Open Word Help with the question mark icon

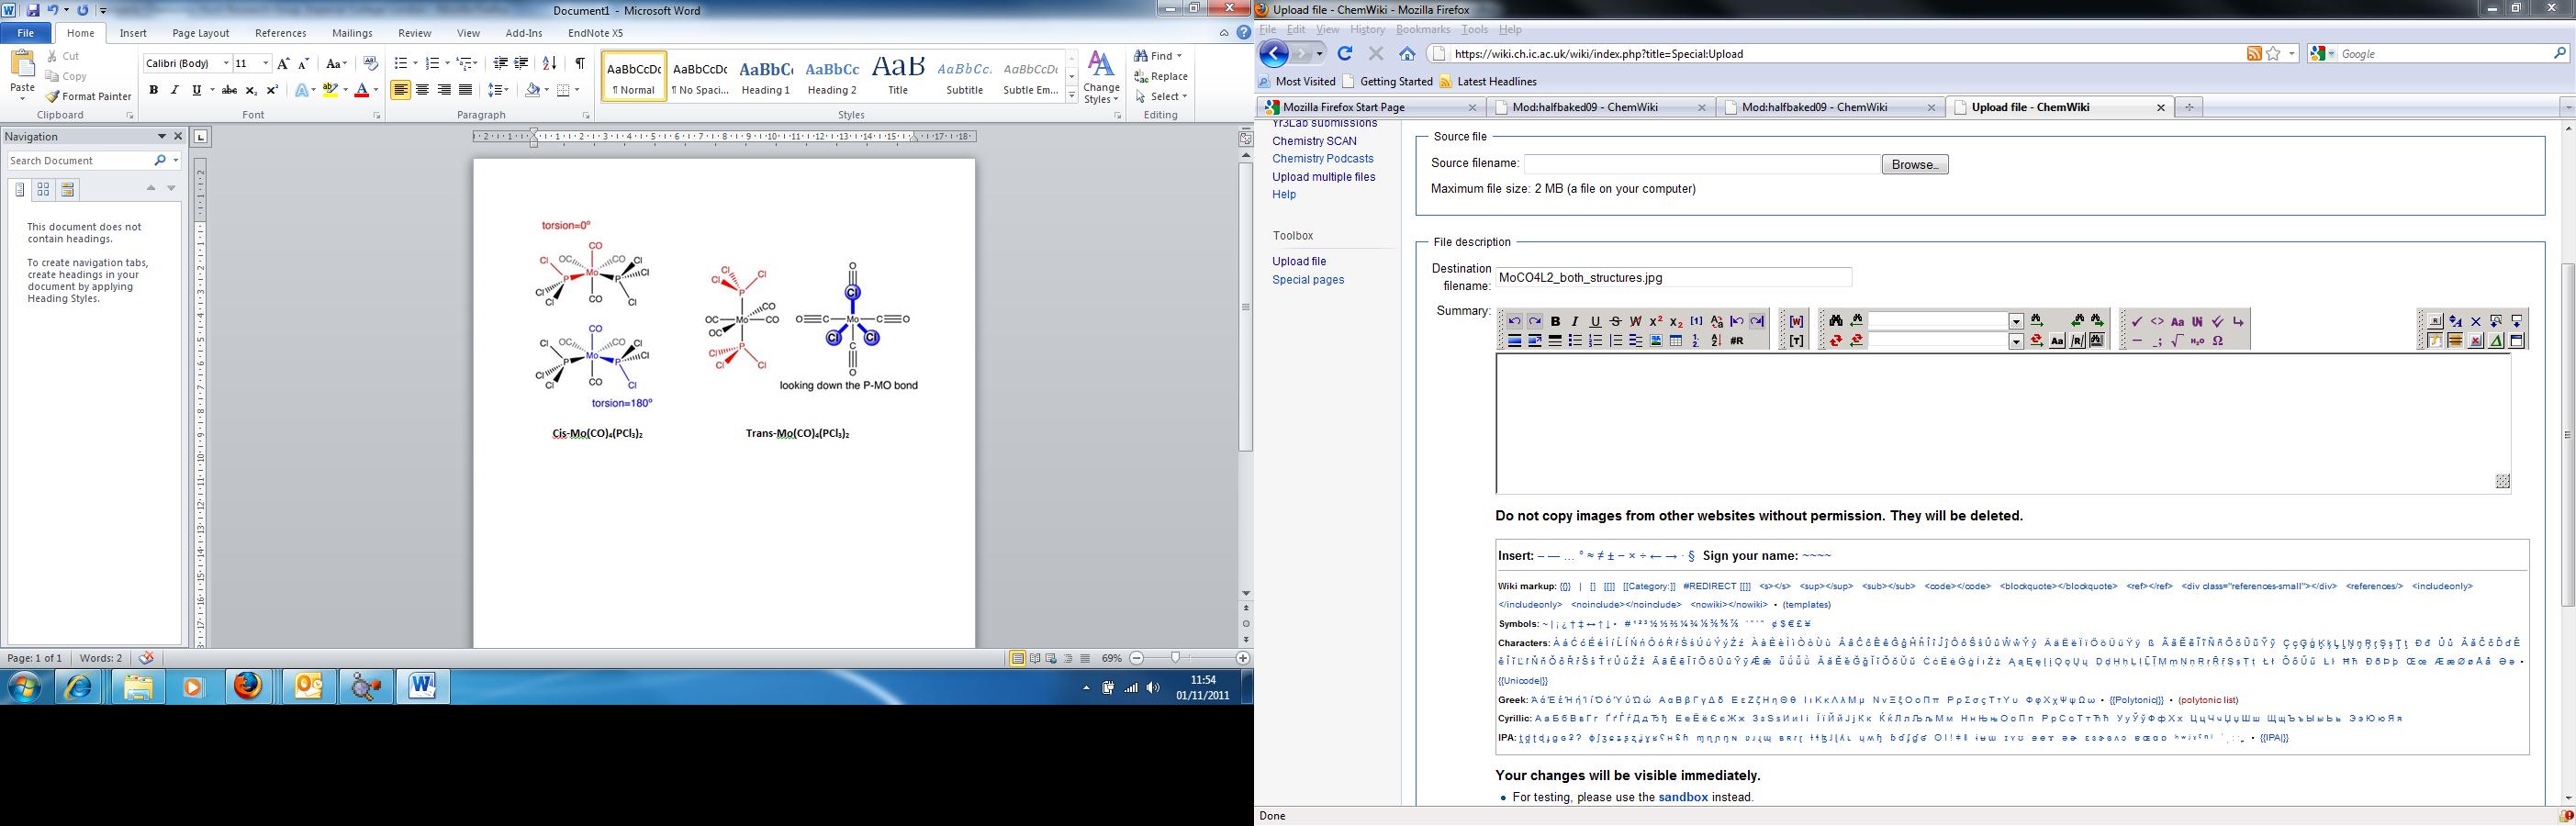pyautogui.click(x=1243, y=33)
